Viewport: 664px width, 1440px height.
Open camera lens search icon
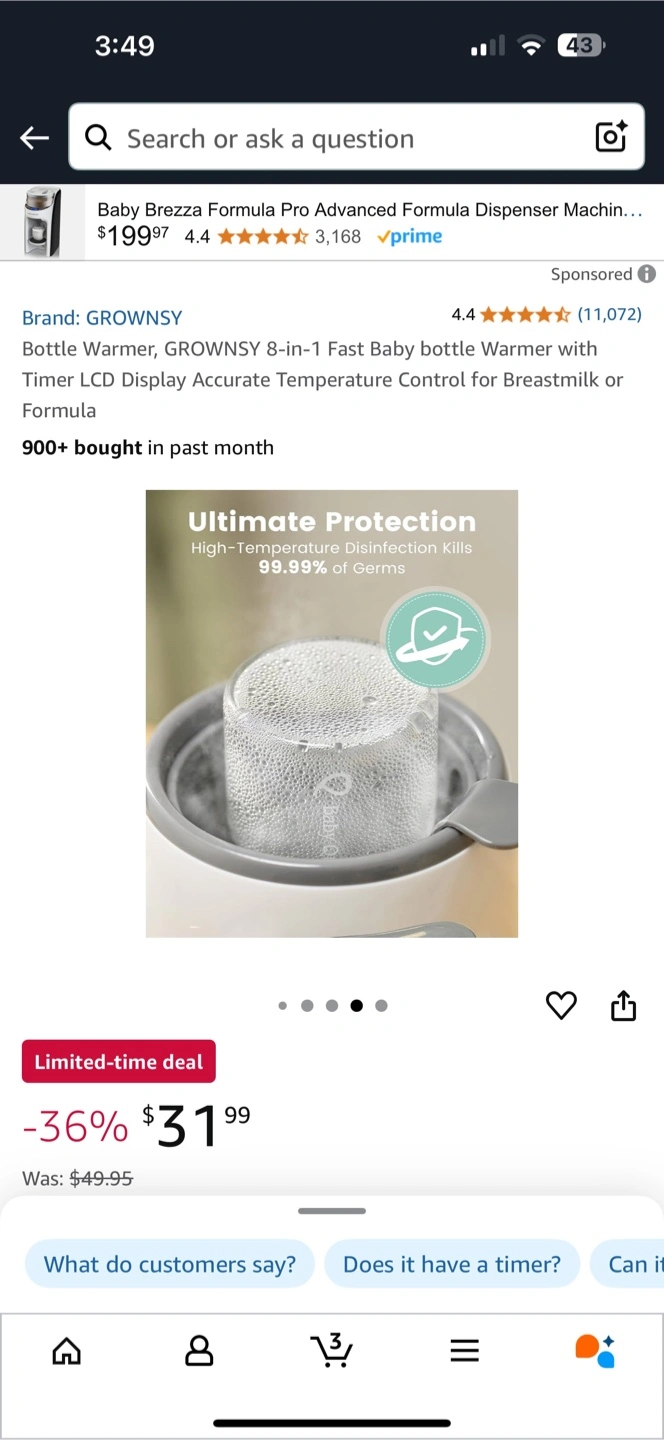tap(611, 137)
